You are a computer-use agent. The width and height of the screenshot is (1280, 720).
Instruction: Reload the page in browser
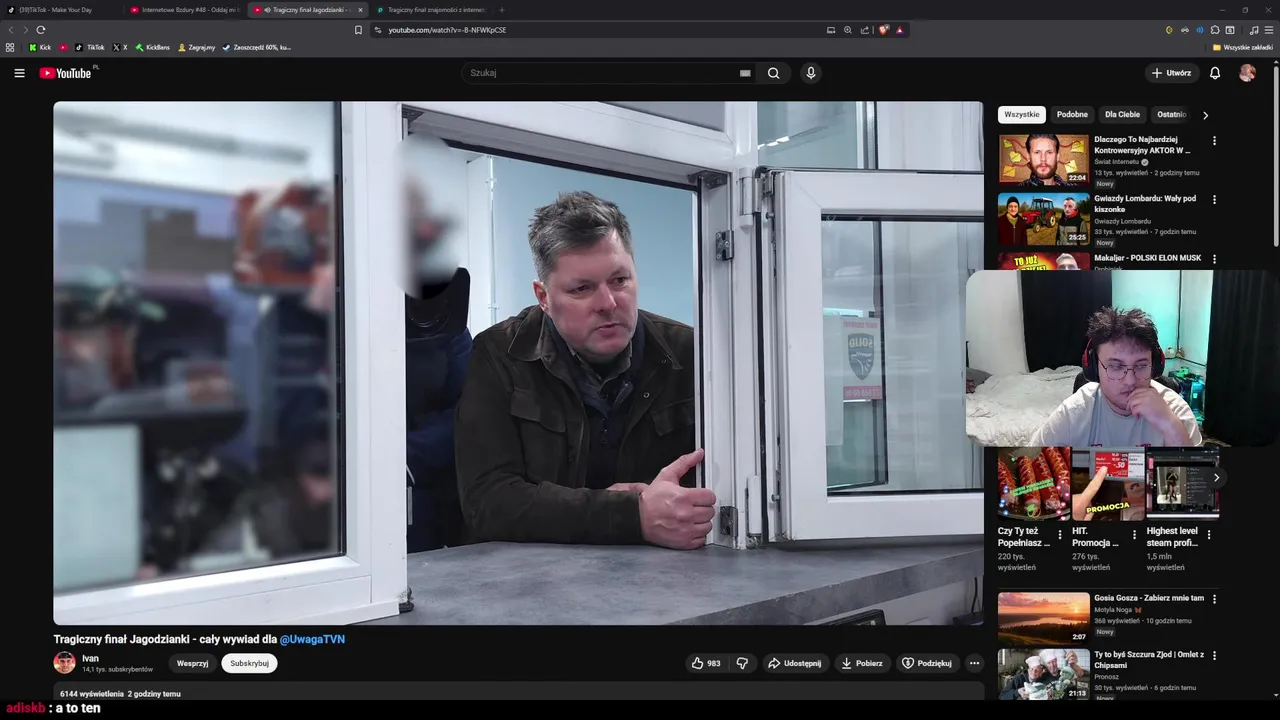pos(41,30)
